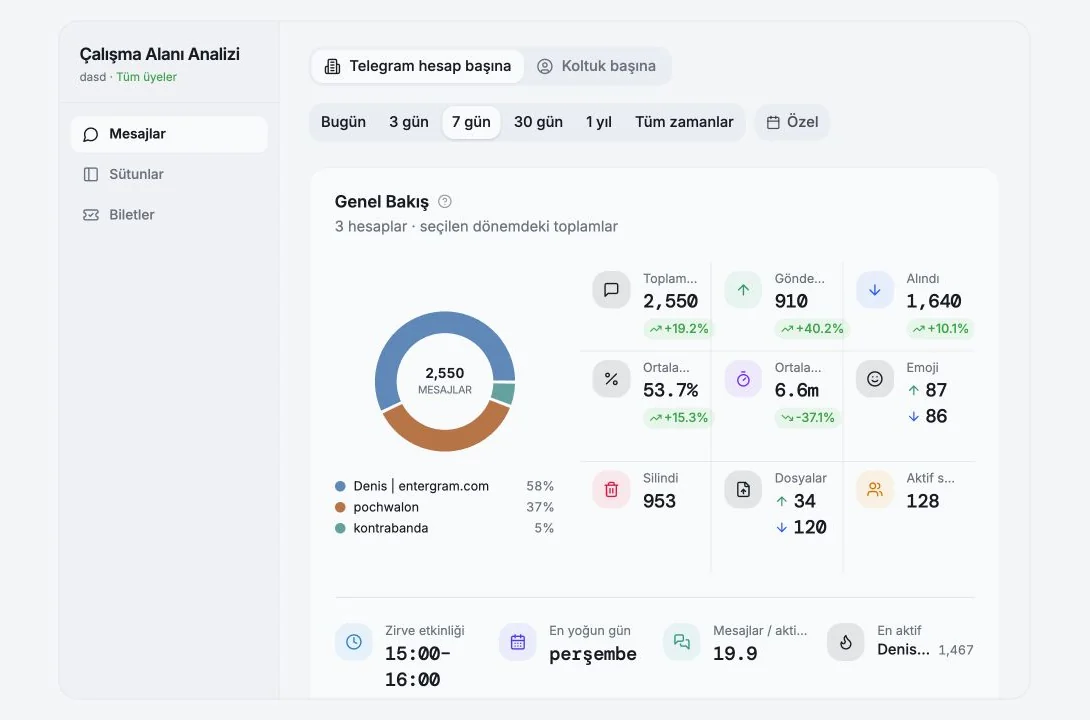Click the Silindi value 953
The image size is (1090, 720).
(659, 501)
